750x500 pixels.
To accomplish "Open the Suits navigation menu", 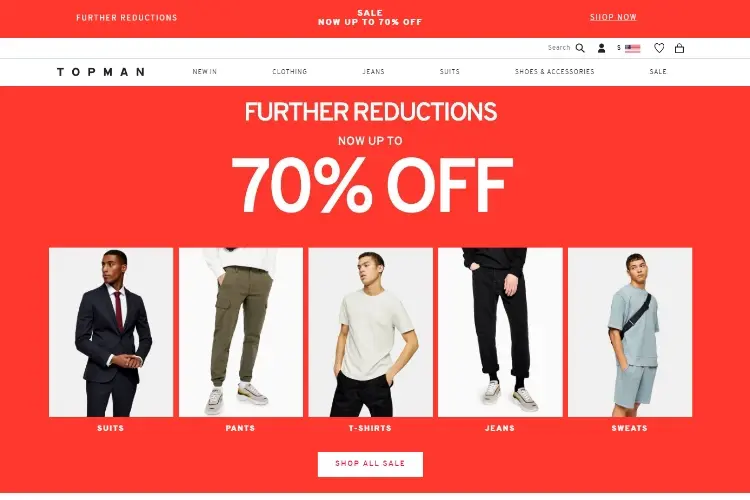I will point(450,72).
